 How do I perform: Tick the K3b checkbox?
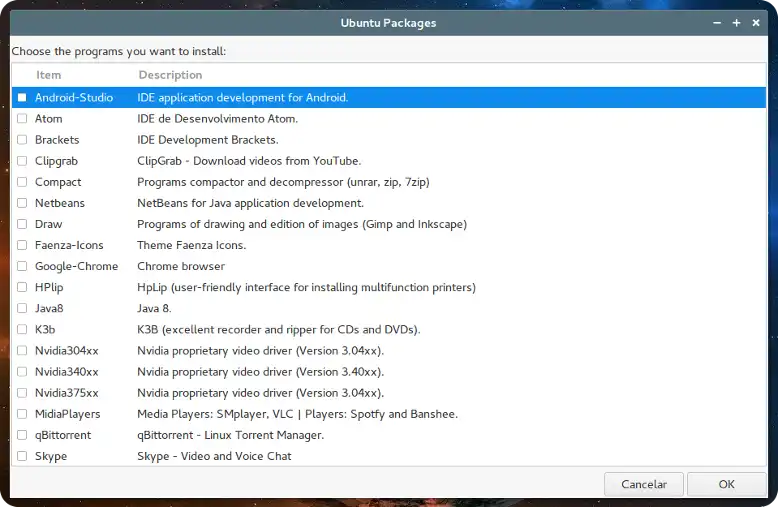coord(22,329)
